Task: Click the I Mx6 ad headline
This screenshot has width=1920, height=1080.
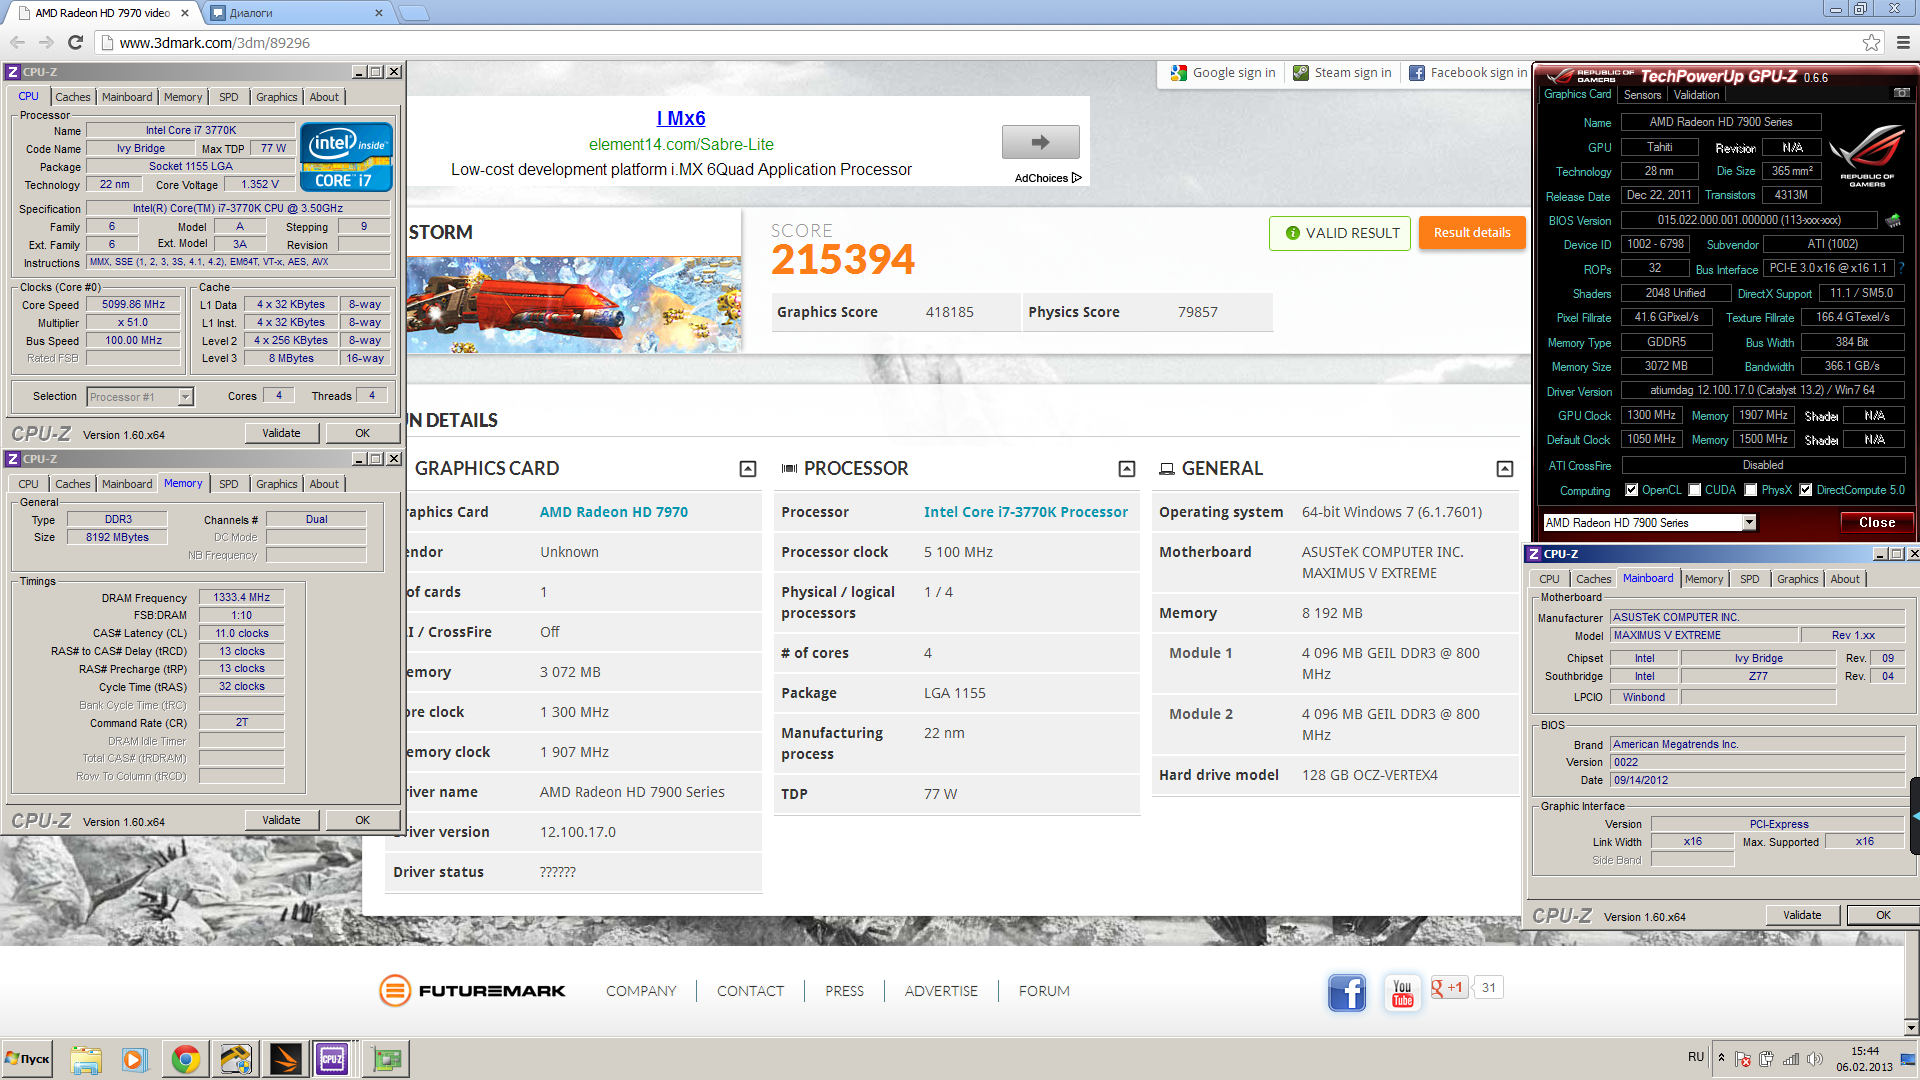Action: point(681,118)
